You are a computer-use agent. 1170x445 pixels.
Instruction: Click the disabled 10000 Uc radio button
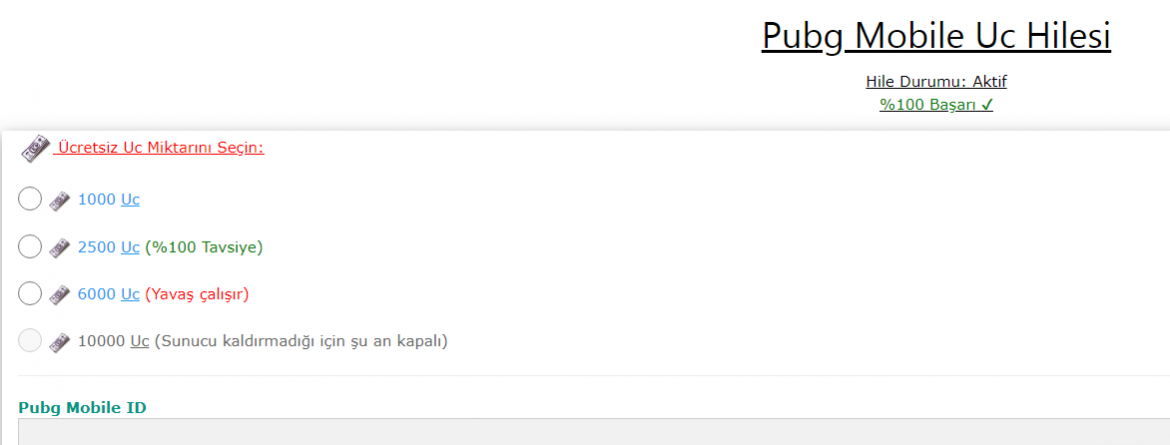pos(30,340)
